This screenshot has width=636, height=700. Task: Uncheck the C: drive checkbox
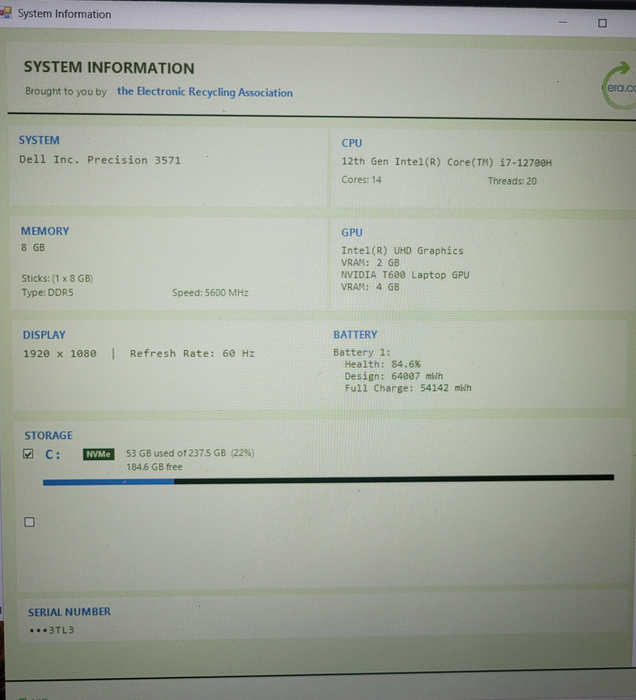28,454
